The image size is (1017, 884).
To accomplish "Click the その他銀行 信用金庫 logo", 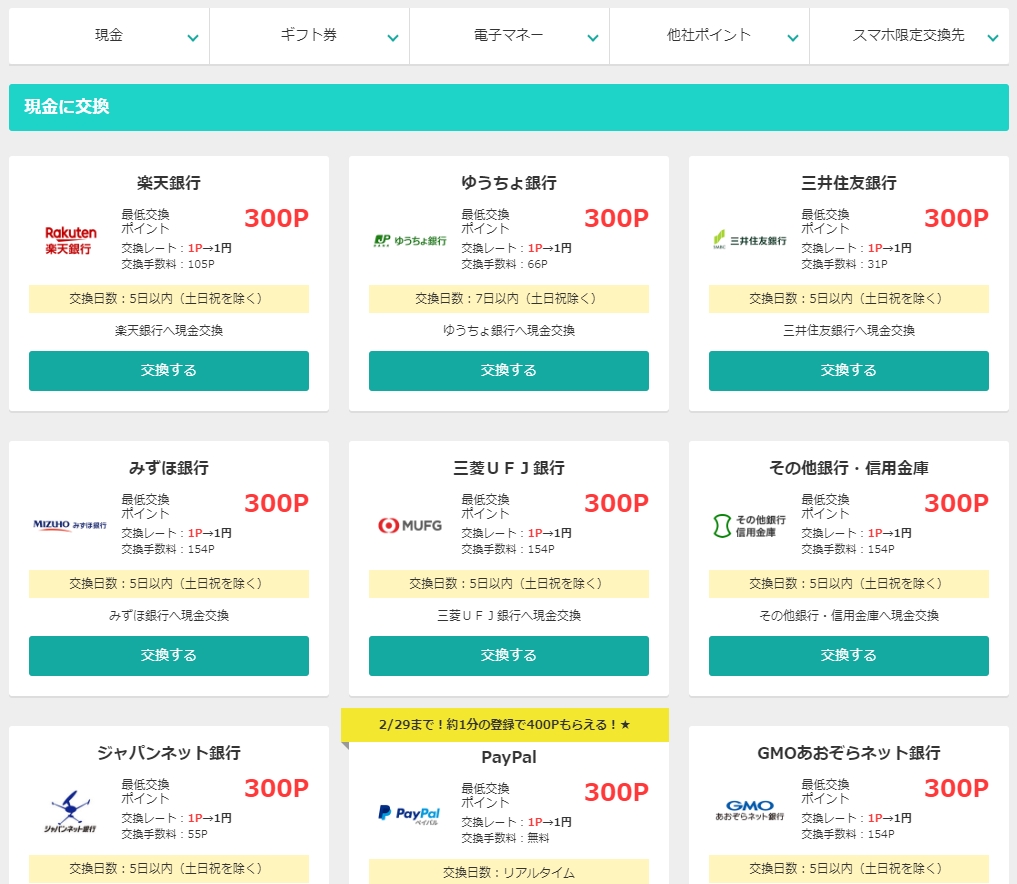I will 749,525.
